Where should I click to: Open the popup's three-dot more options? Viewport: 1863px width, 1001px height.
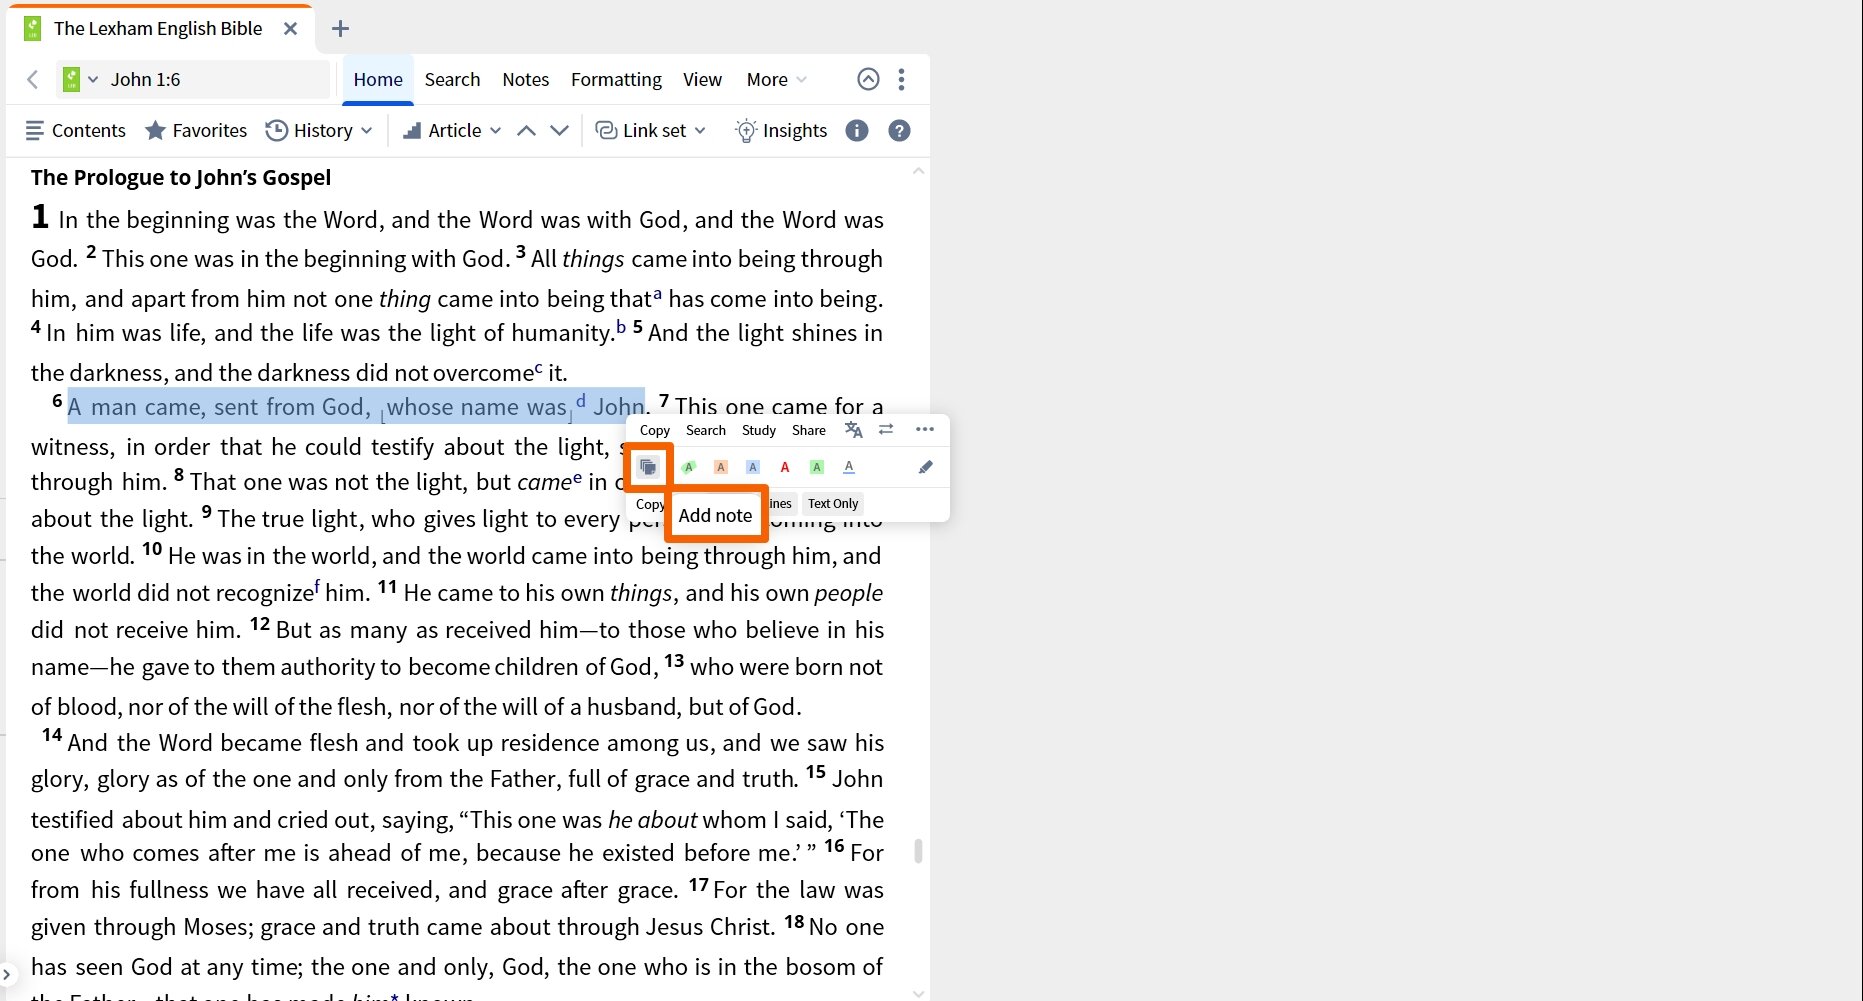pos(925,429)
